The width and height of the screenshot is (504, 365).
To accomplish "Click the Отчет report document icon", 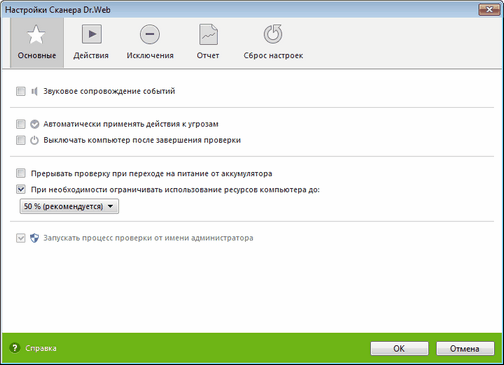I will click(208, 34).
